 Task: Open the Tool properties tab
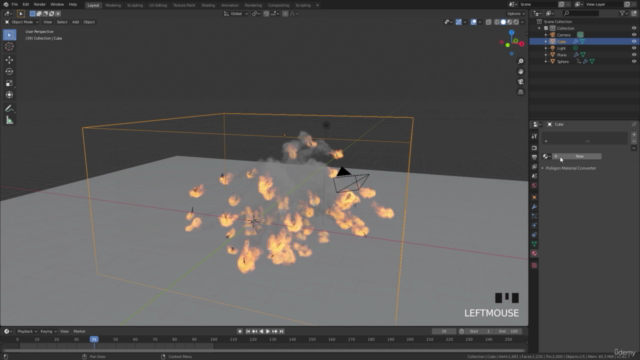point(534,136)
